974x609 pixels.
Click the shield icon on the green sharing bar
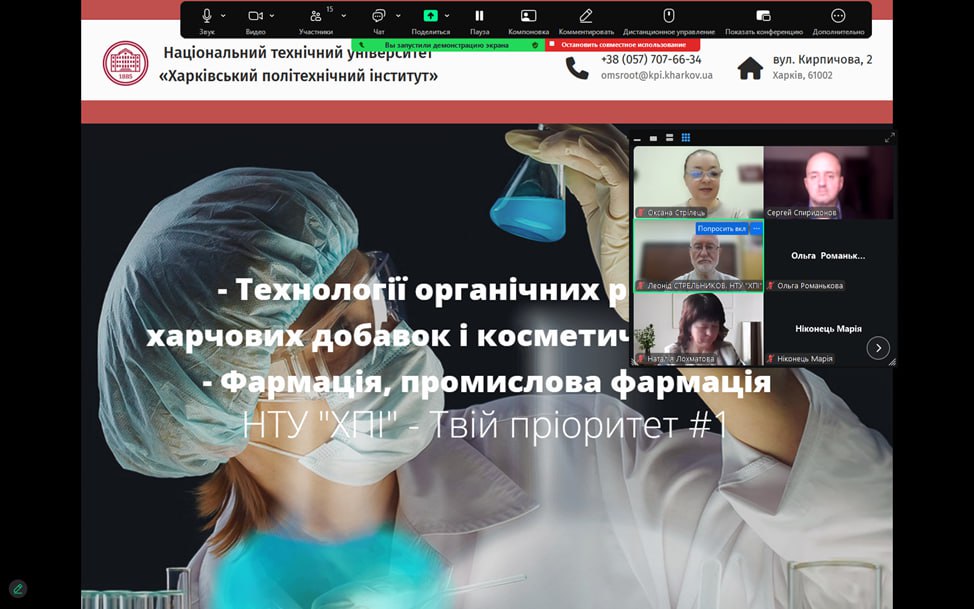pyautogui.click(x=535, y=45)
